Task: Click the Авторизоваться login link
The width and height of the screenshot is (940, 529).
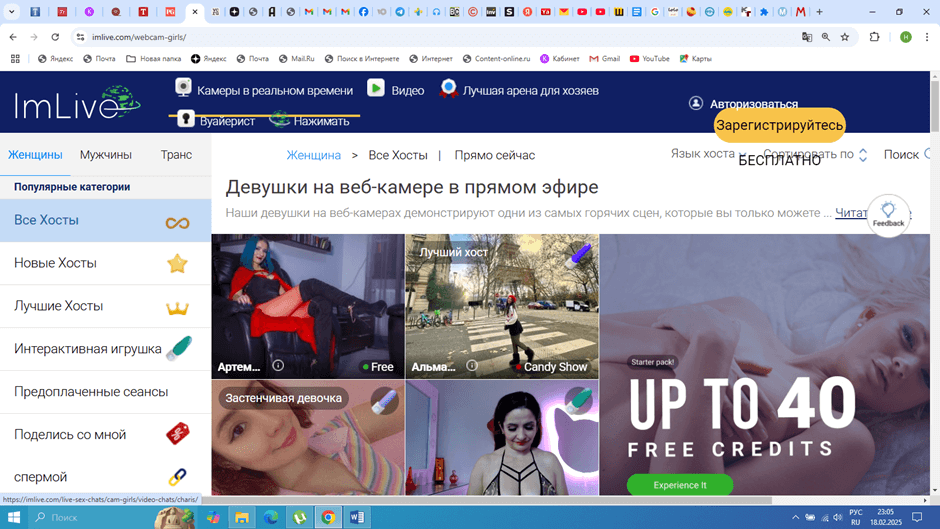Action: coord(753,104)
